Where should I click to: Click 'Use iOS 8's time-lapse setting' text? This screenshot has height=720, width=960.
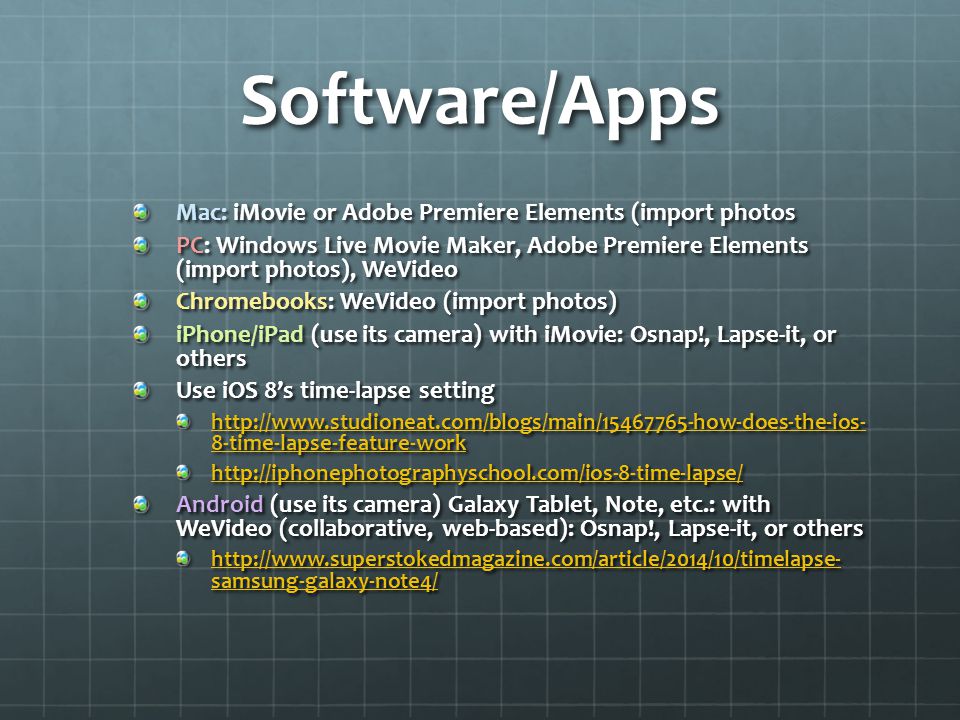click(x=336, y=391)
